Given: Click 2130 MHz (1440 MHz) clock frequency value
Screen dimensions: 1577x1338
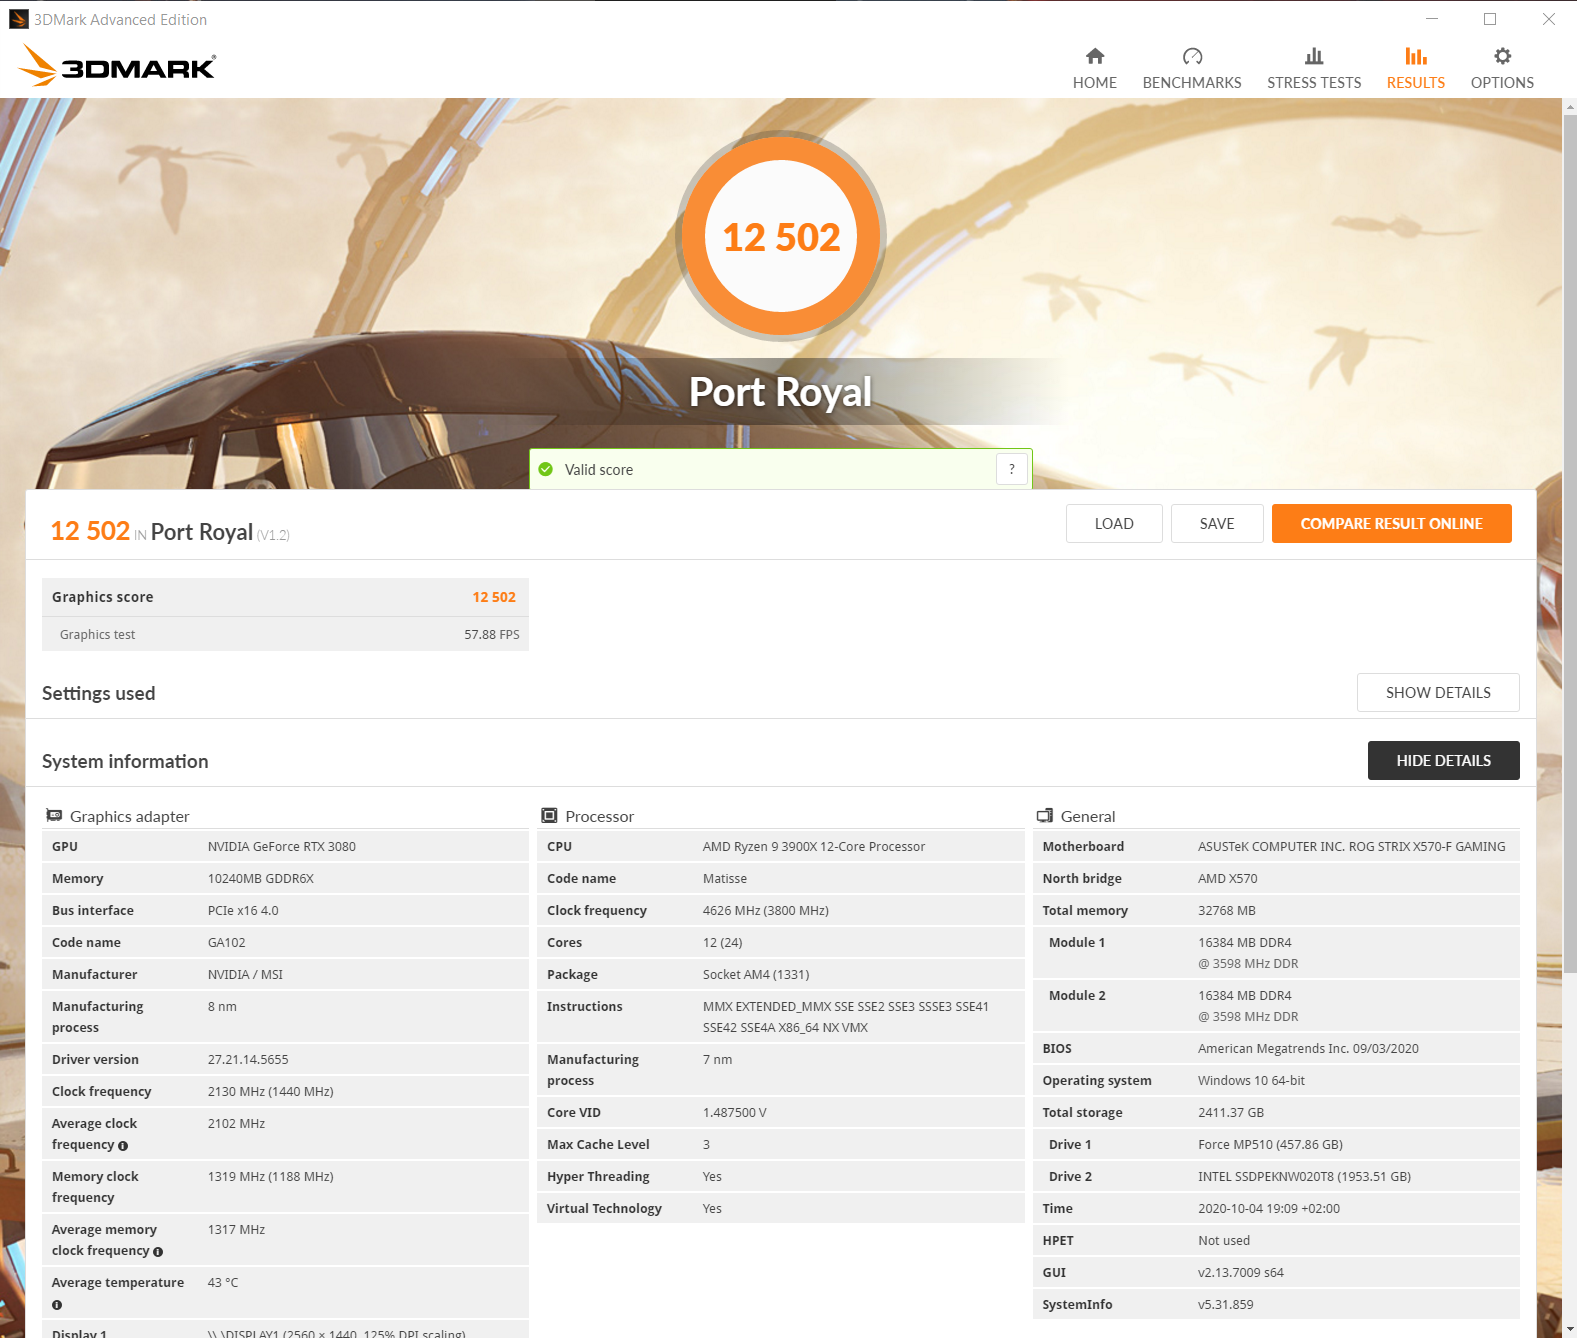Looking at the screenshot, I should 271,1091.
